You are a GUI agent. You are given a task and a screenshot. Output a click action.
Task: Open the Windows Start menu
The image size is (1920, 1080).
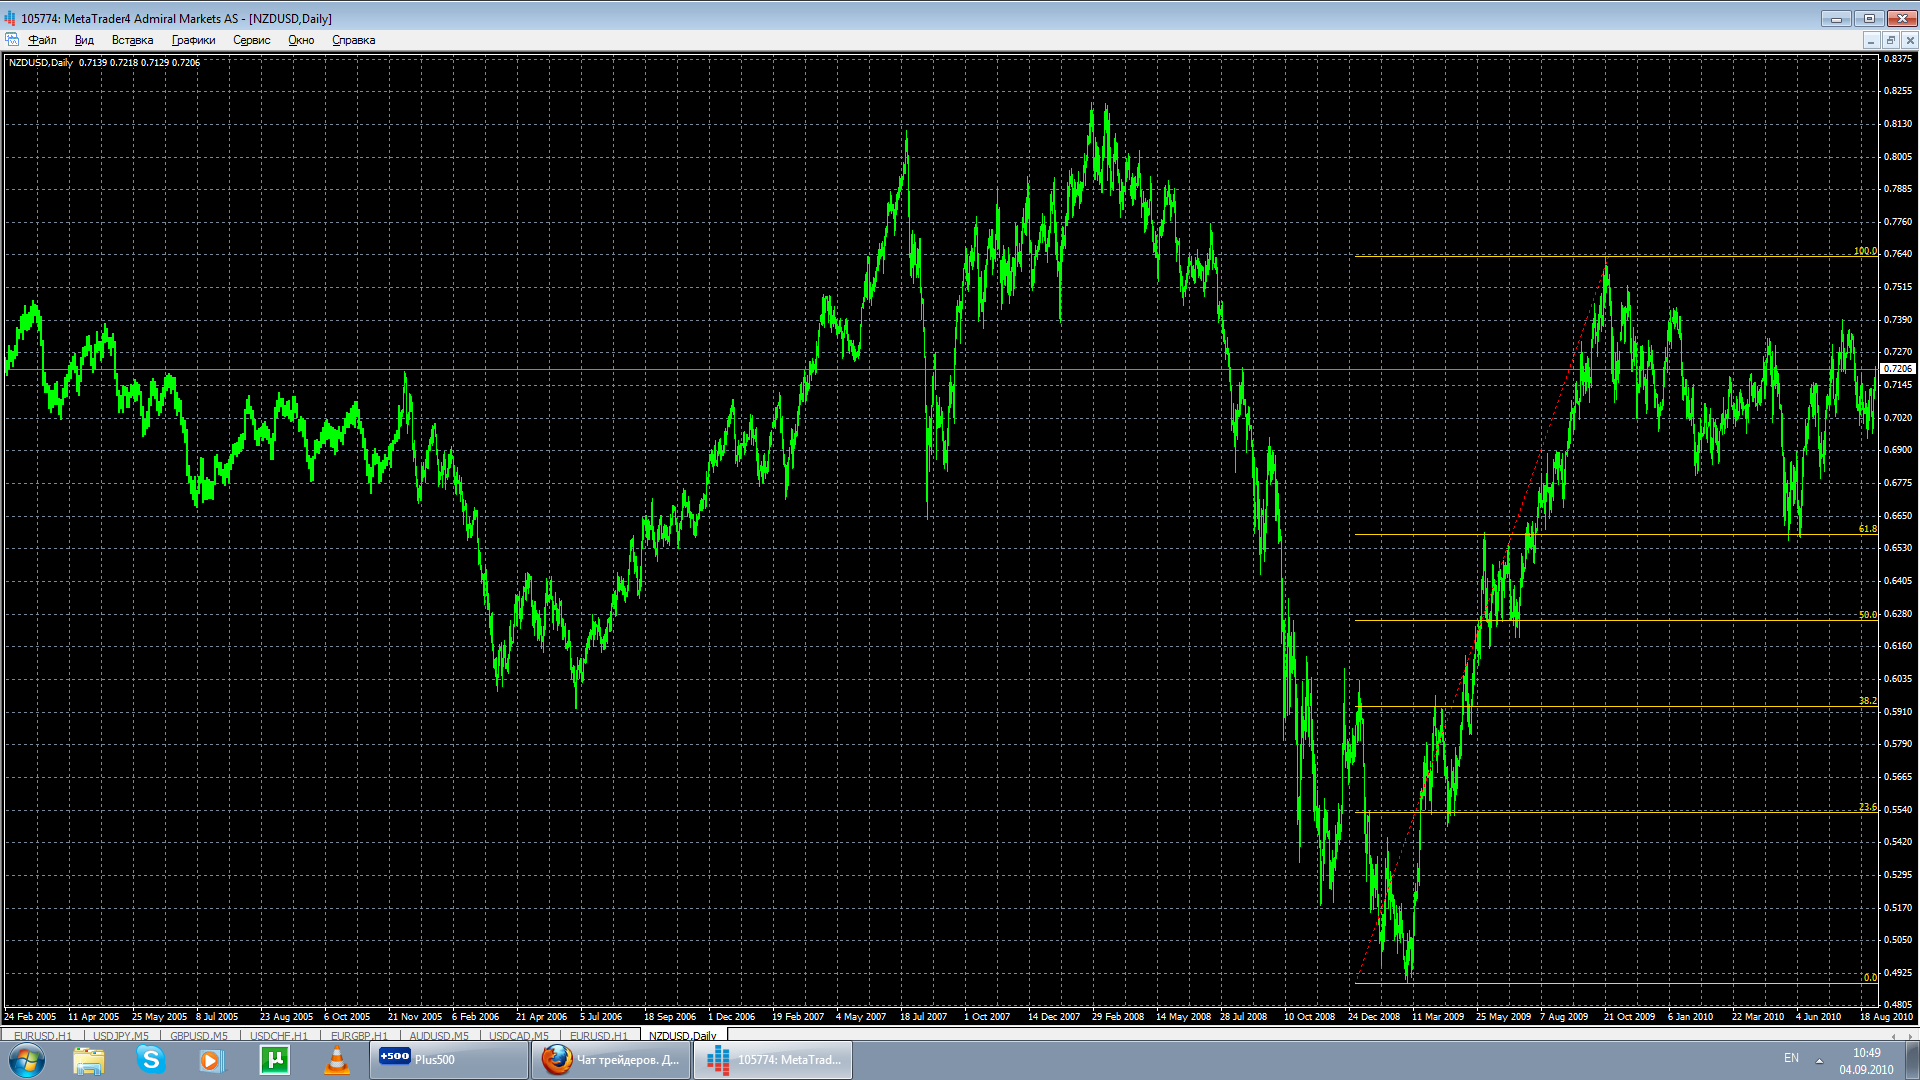pos(27,1060)
